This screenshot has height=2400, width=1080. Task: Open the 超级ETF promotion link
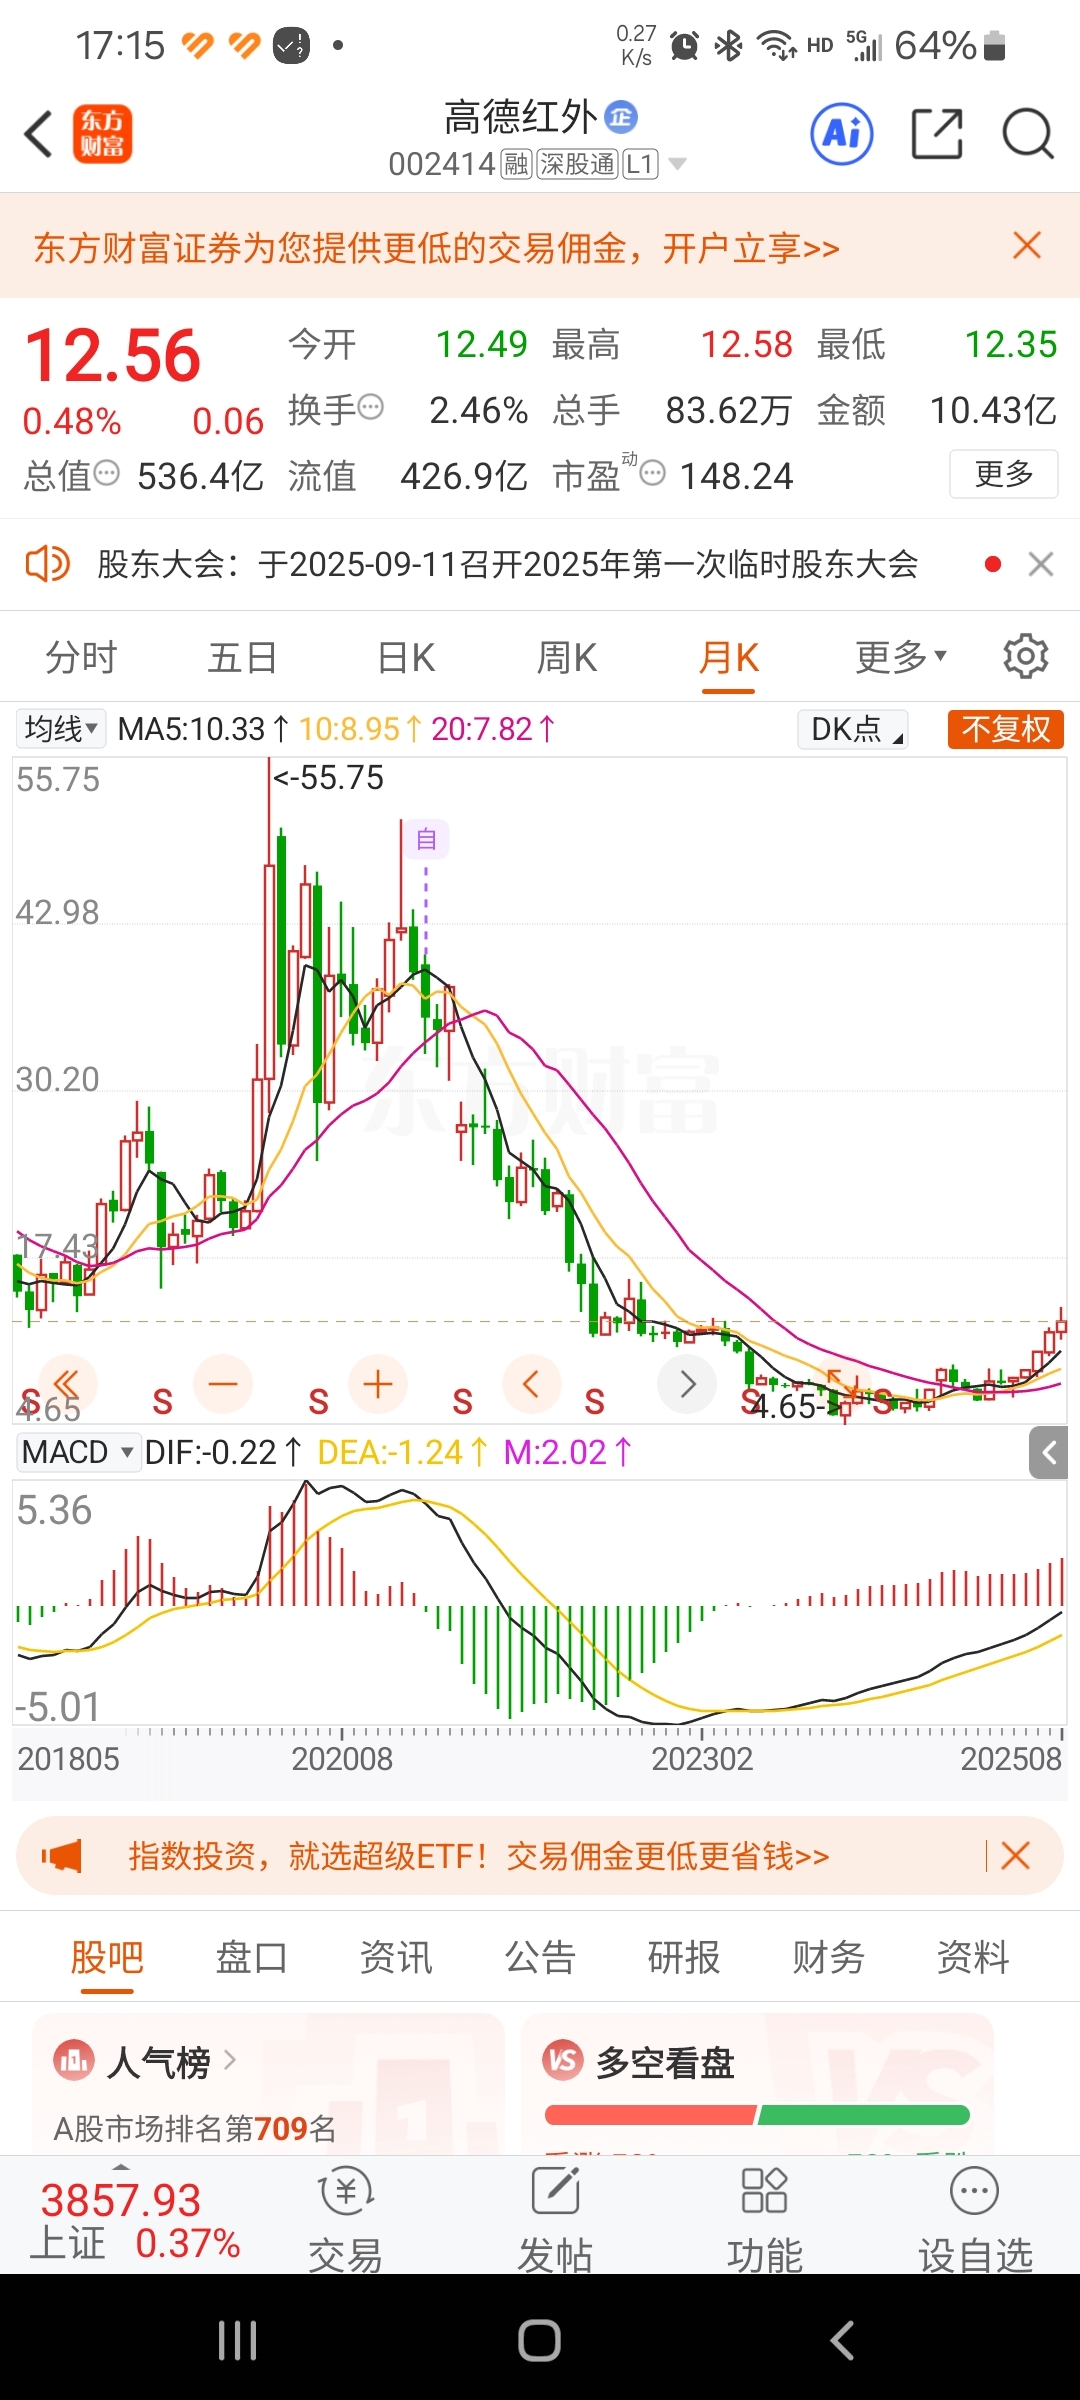(479, 1856)
